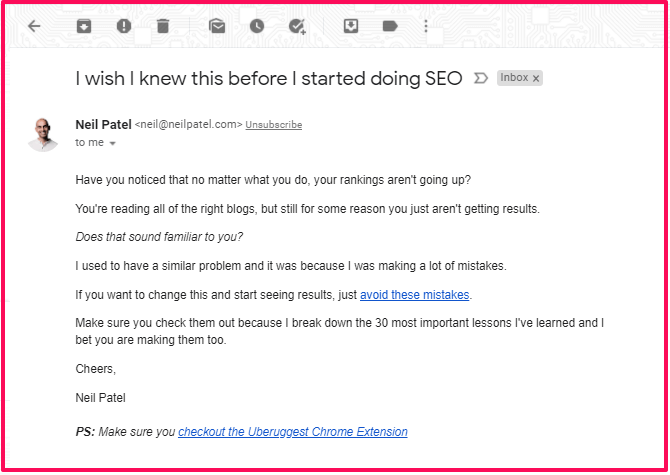Delete the email with trash icon
The image size is (670, 475).
tap(163, 27)
